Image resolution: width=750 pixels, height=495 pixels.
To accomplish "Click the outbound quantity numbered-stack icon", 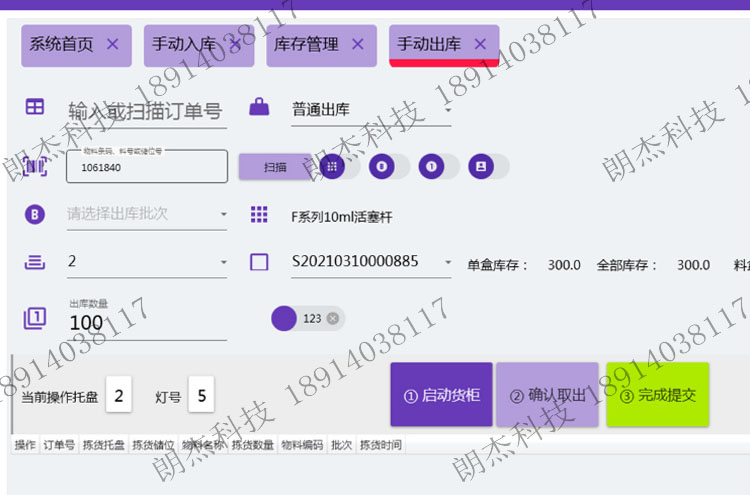I will point(35,319).
